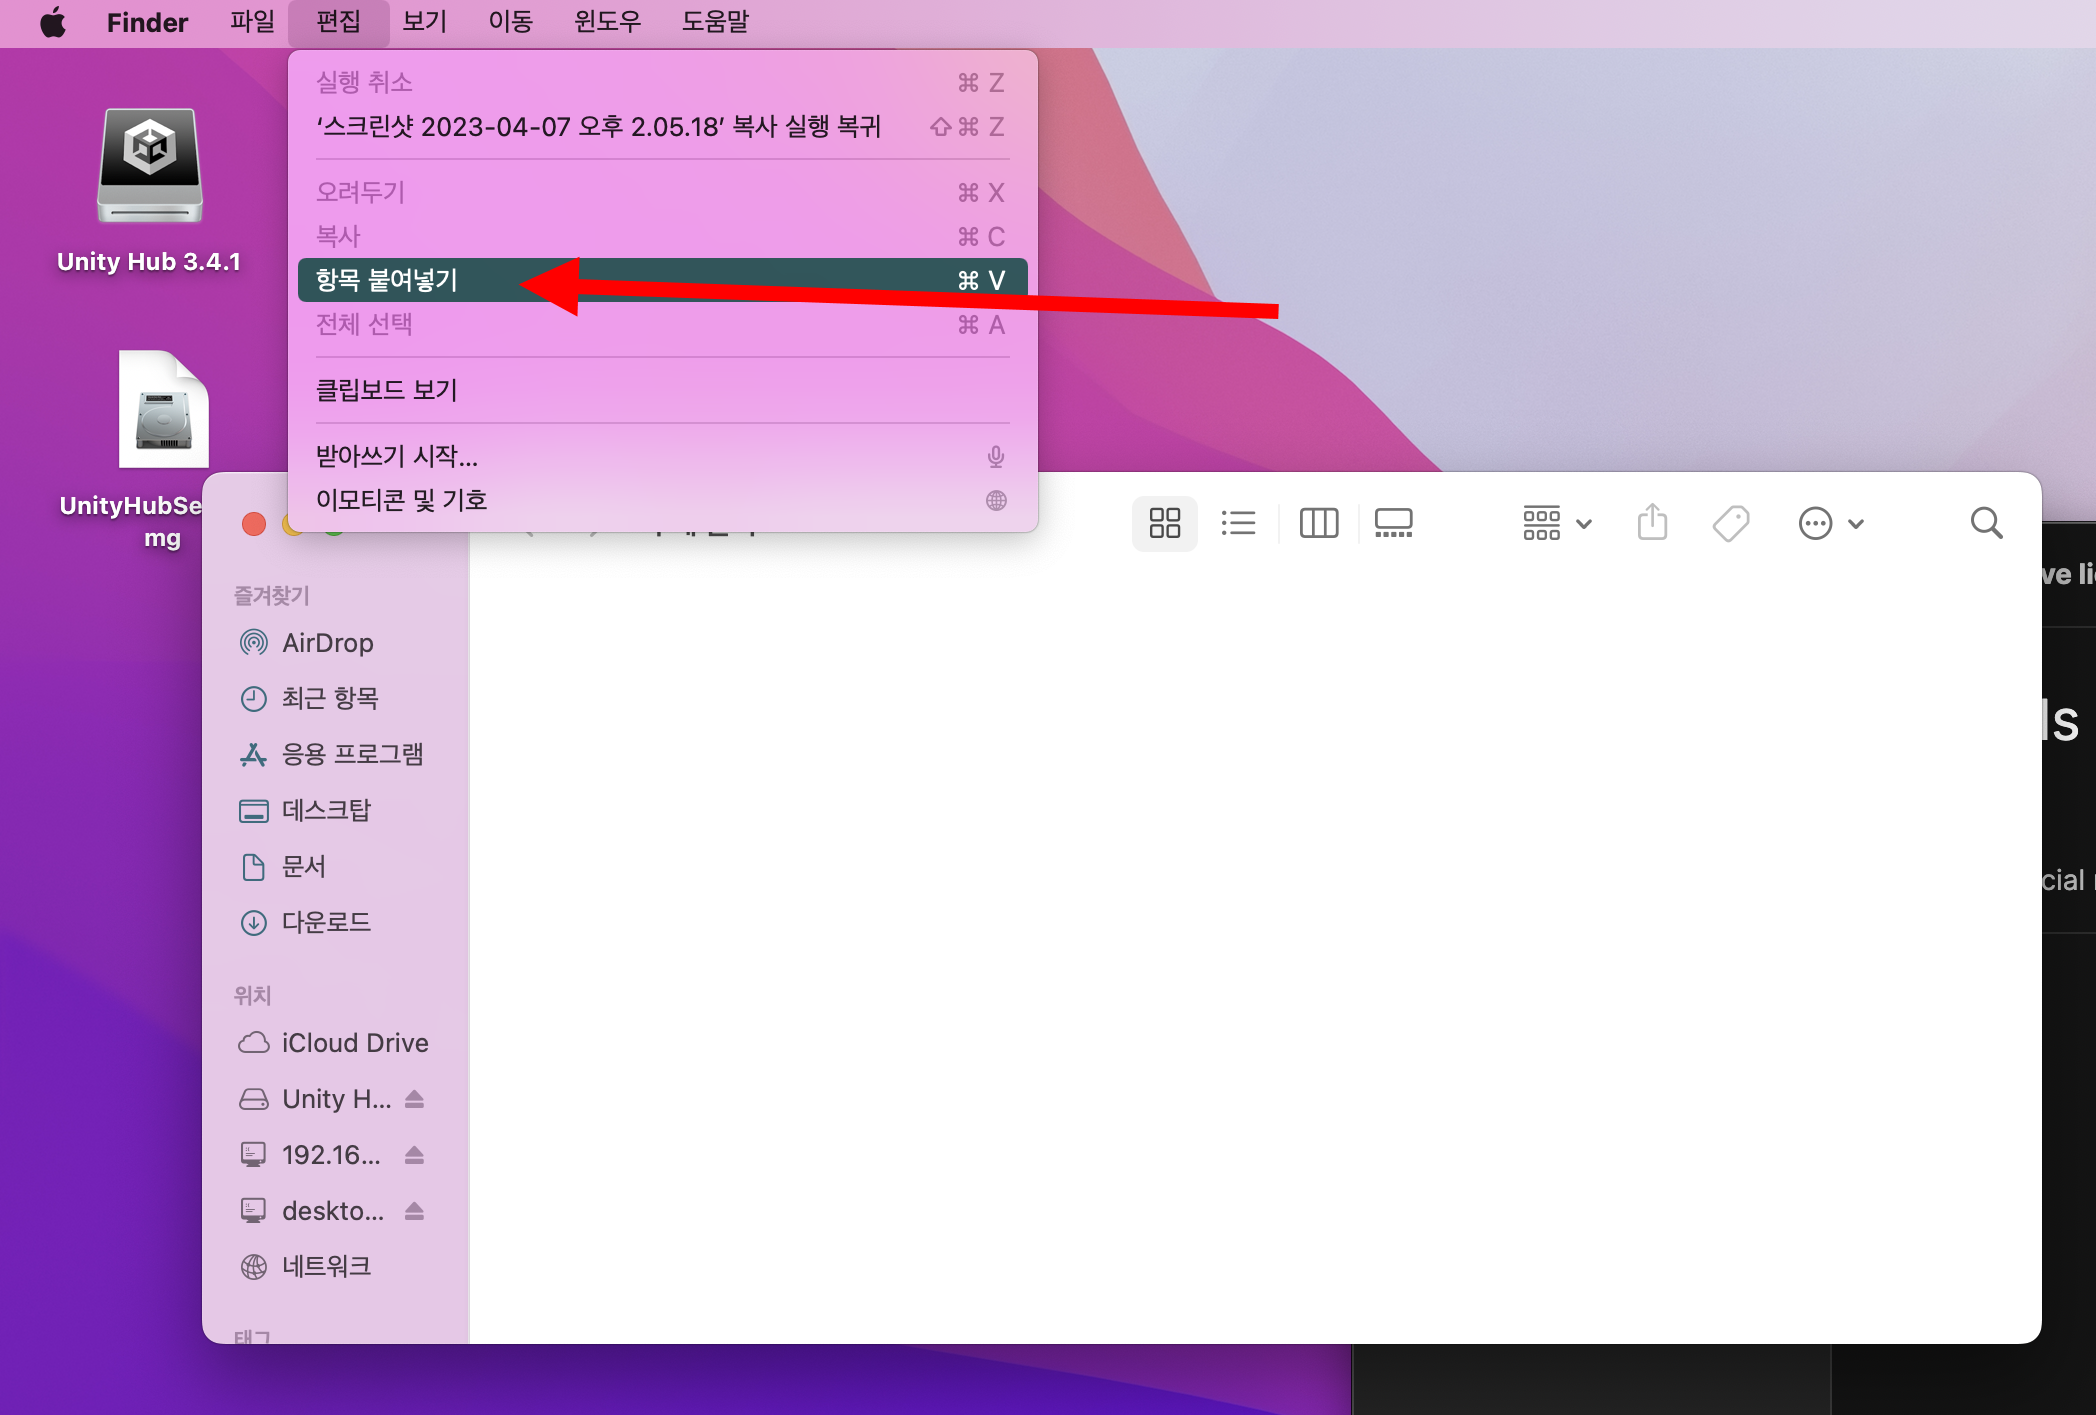Image resolution: width=2096 pixels, height=1415 pixels.
Task: Choose 항목 붙여넣기 menu entry
Action: point(387,280)
